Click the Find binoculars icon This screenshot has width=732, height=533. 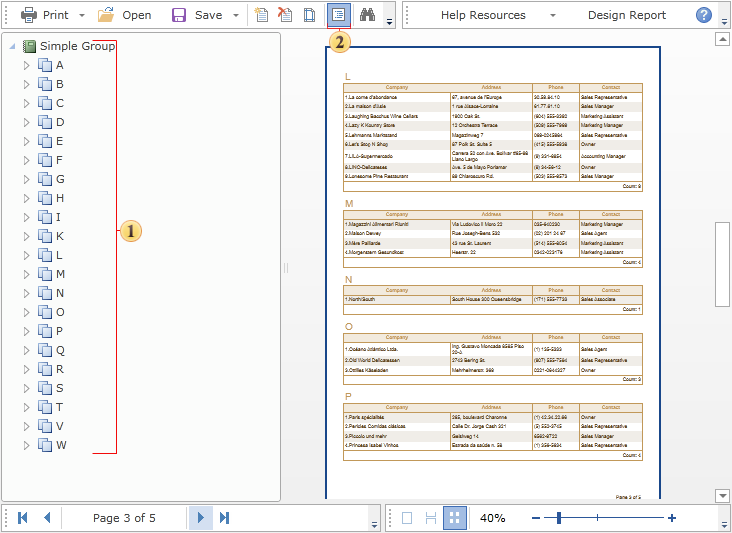coord(367,15)
